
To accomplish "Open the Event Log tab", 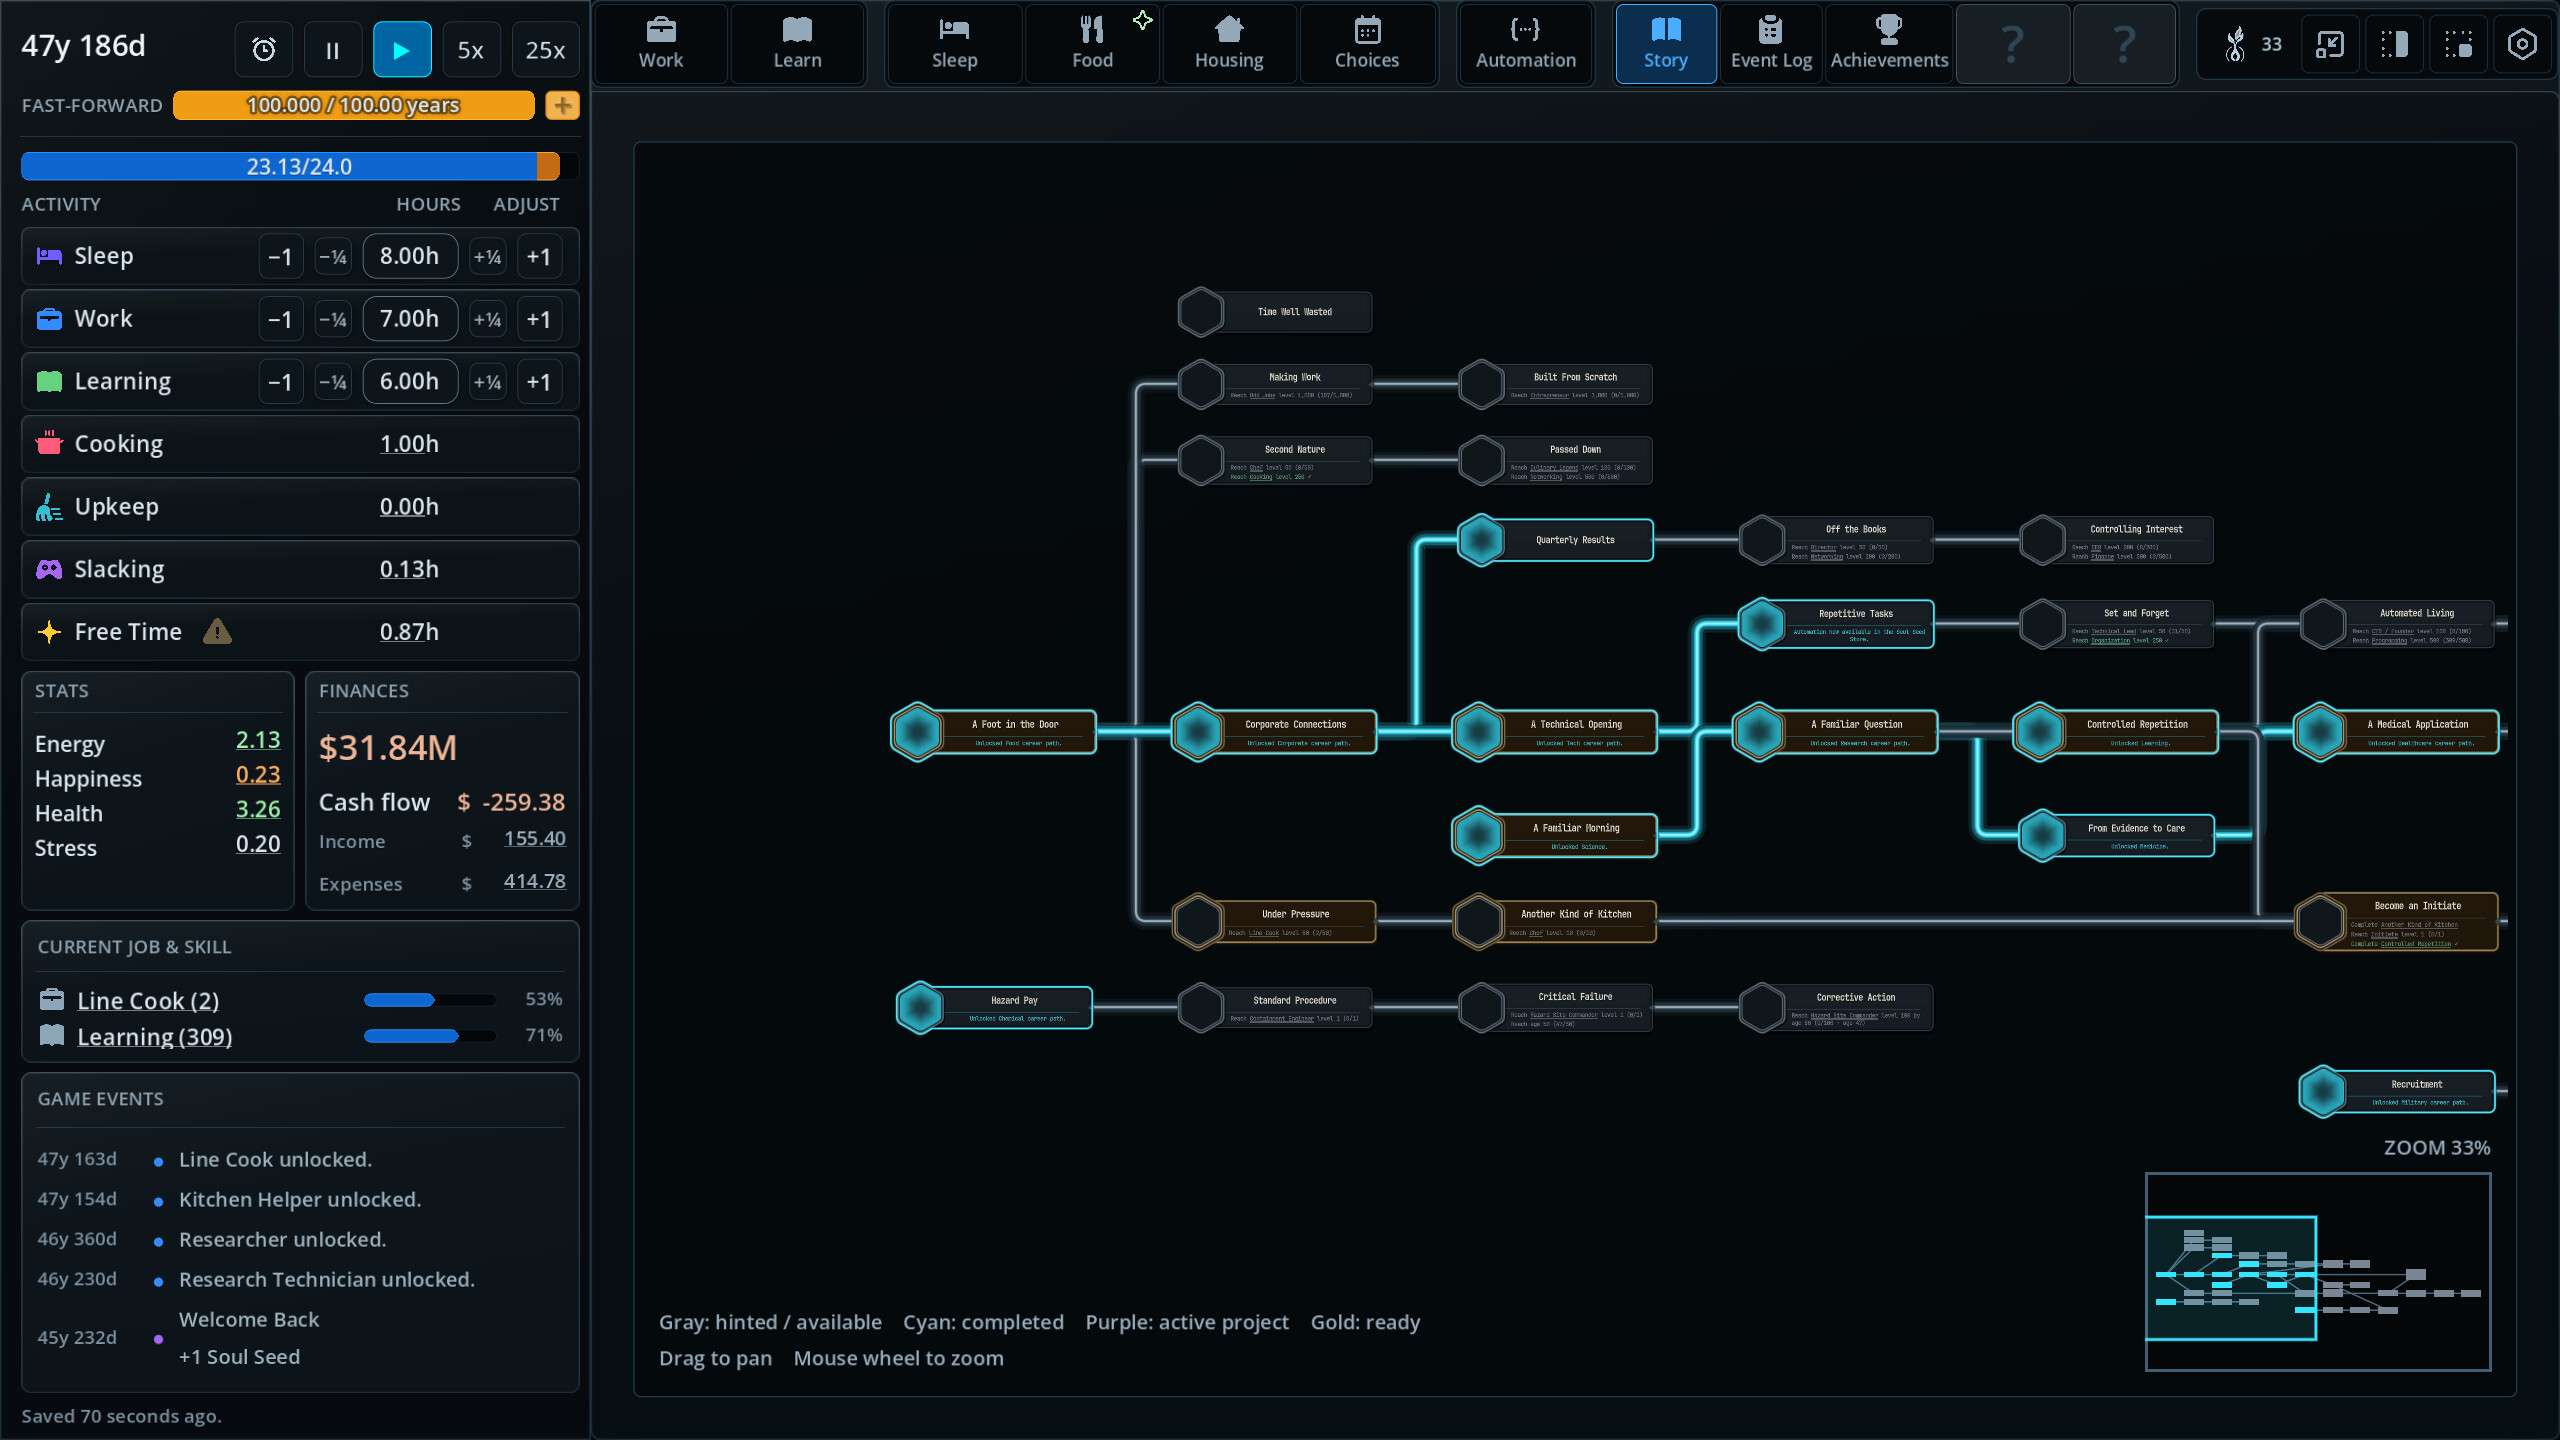I will tap(1771, 44).
